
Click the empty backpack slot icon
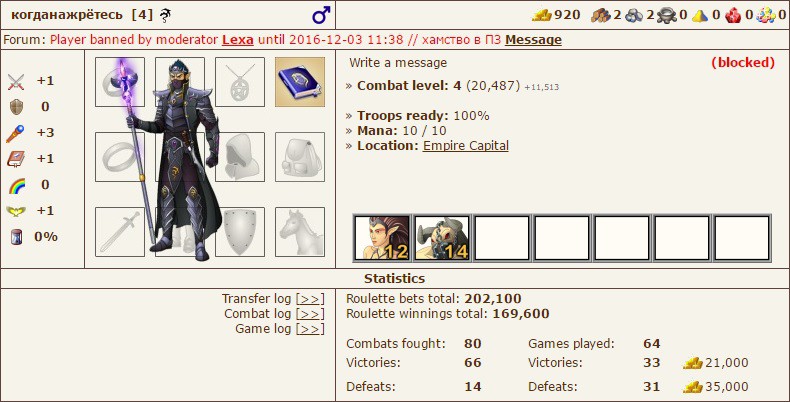[300, 157]
